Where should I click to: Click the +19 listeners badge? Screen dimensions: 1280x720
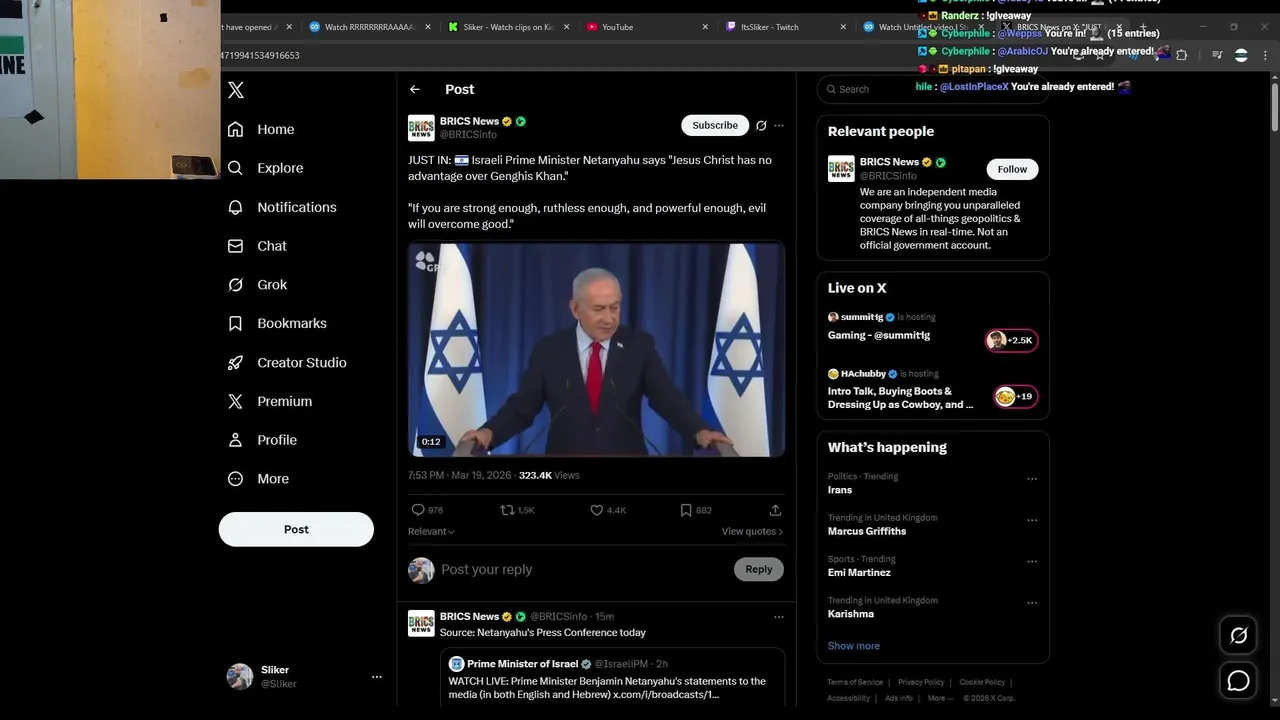click(x=1016, y=397)
